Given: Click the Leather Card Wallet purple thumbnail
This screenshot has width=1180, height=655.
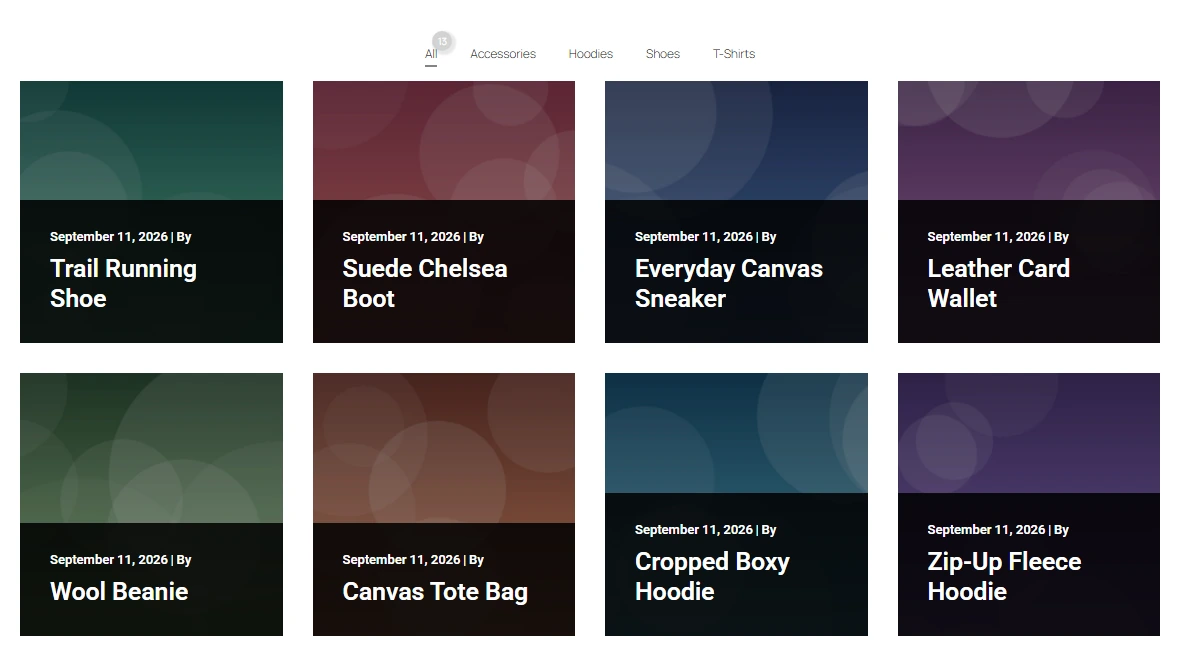Looking at the screenshot, I should click(x=1029, y=141).
